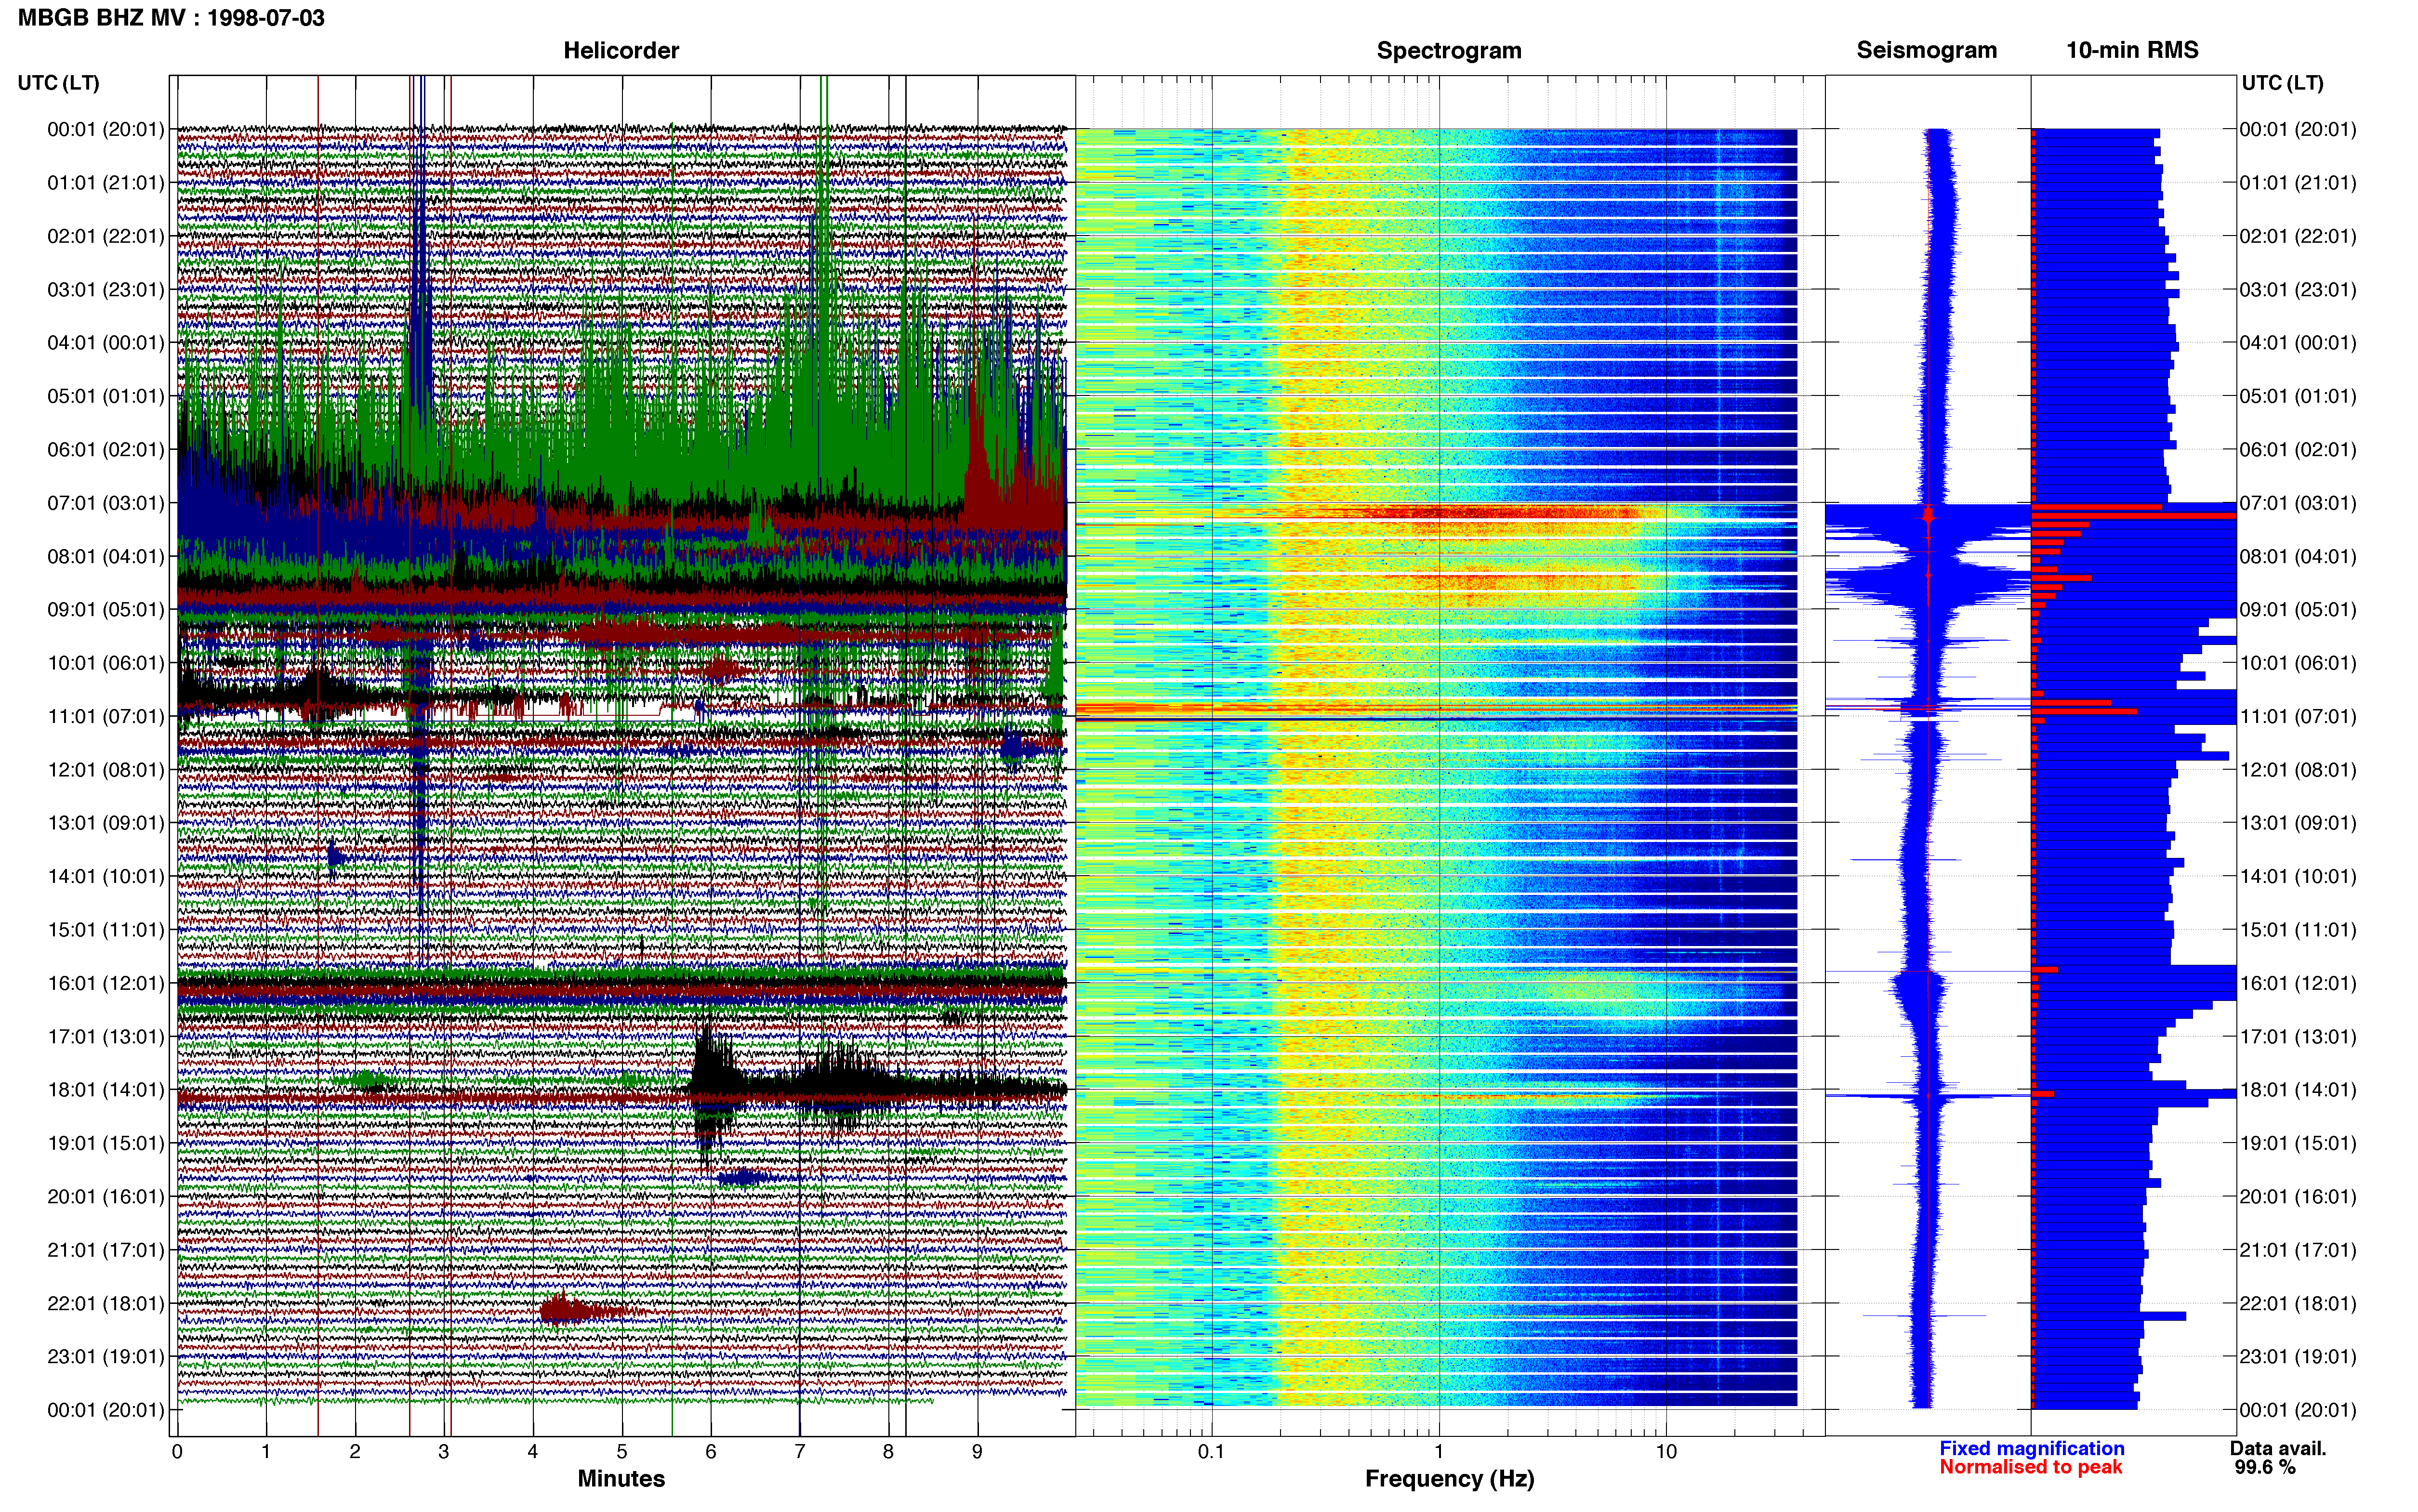Click left time label '18:01 (14:01)'
The image size is (2418, 1512).
pos(106,1090)
